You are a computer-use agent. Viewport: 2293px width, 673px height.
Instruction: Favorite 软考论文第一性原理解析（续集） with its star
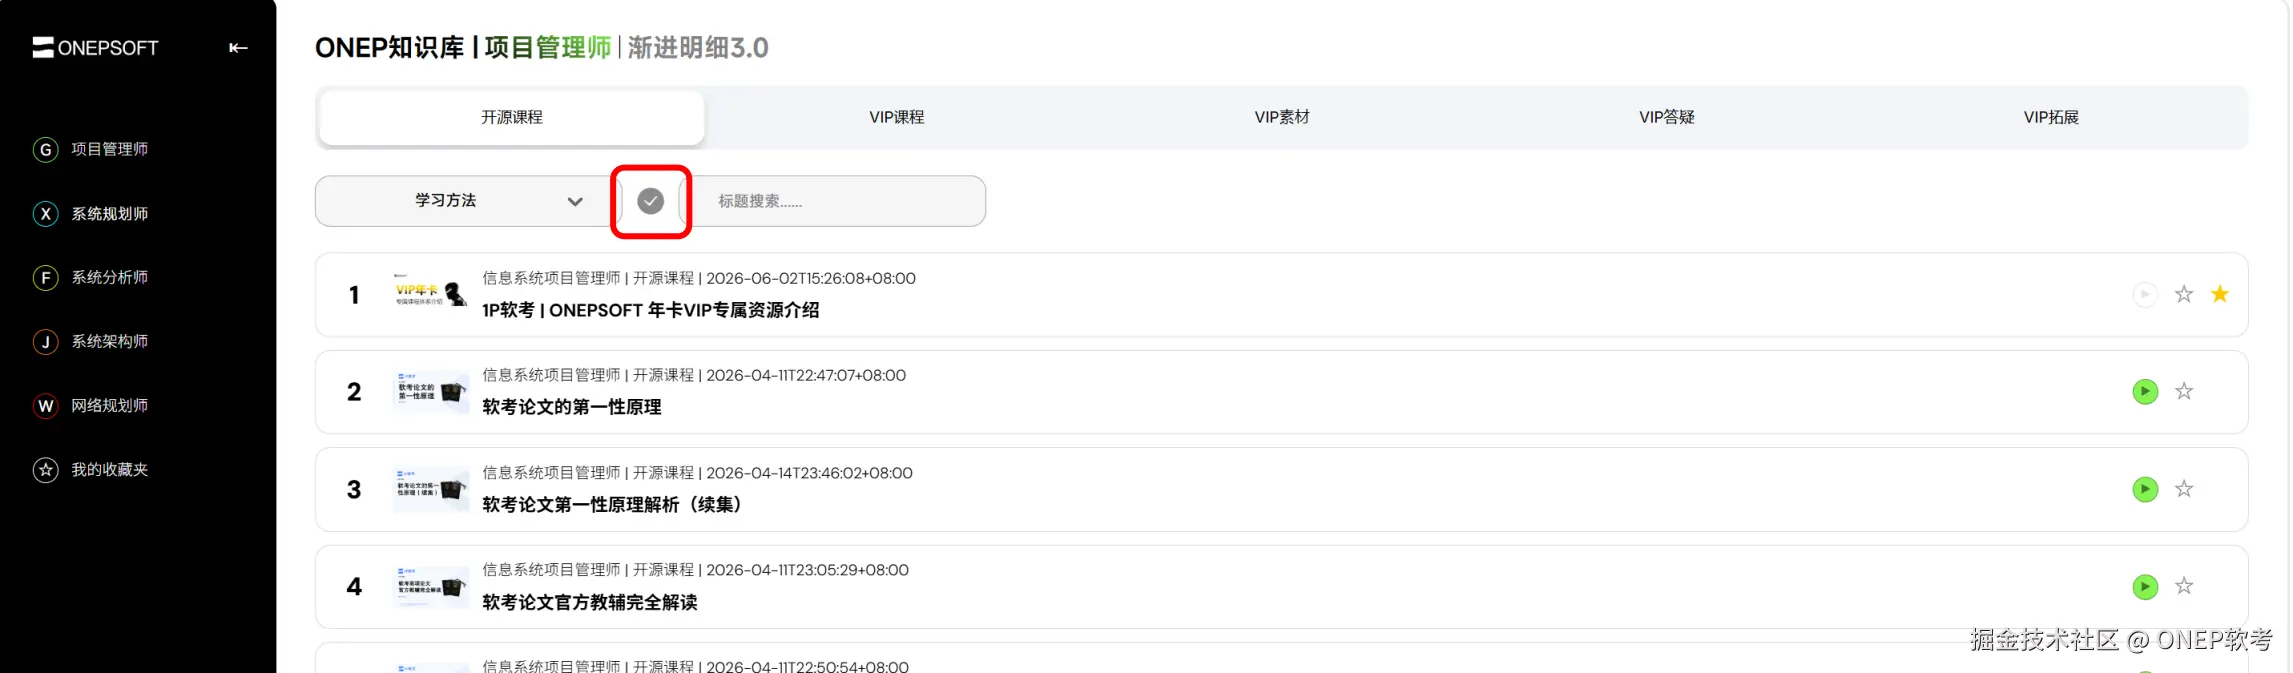(x=2183, y=489)
